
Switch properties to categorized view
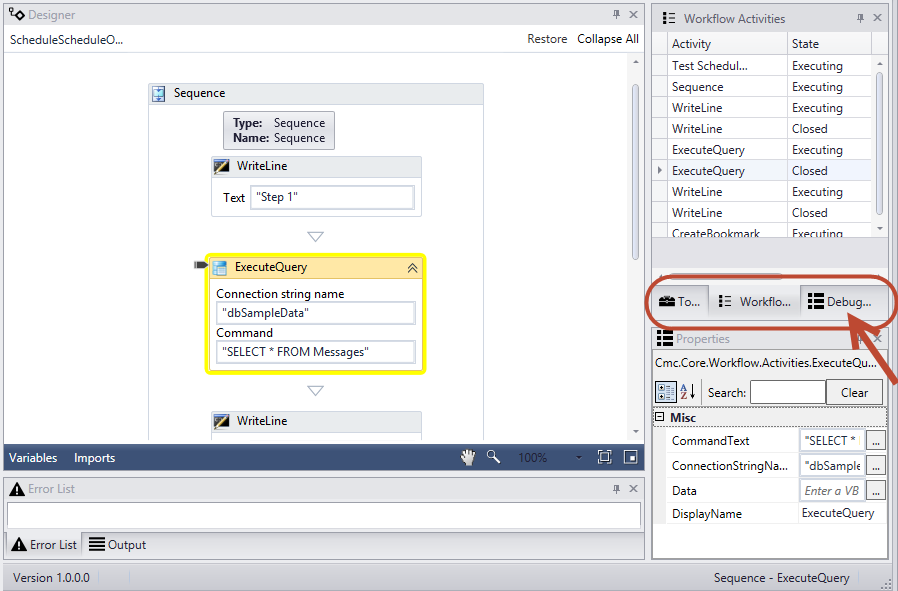coord(666,392)
